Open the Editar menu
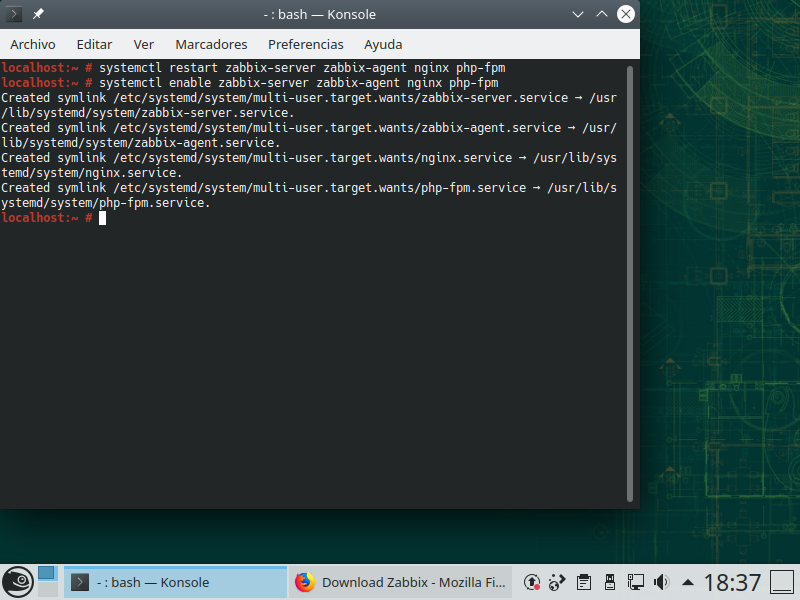This screenshot has height=600, width=800. 94,44
